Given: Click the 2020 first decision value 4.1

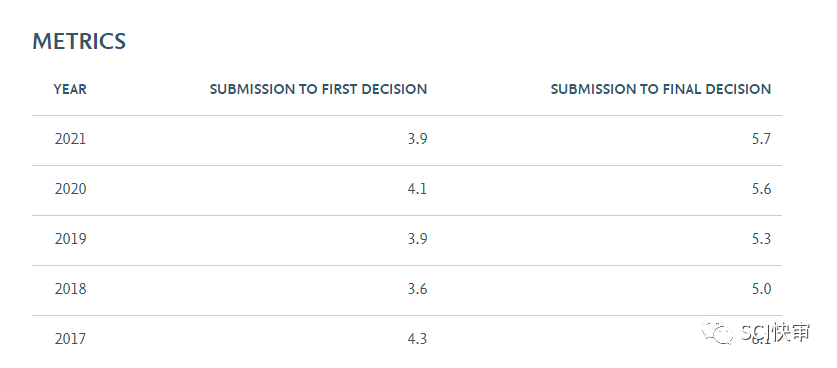Looking at the screenshot, I should [417, 189].
